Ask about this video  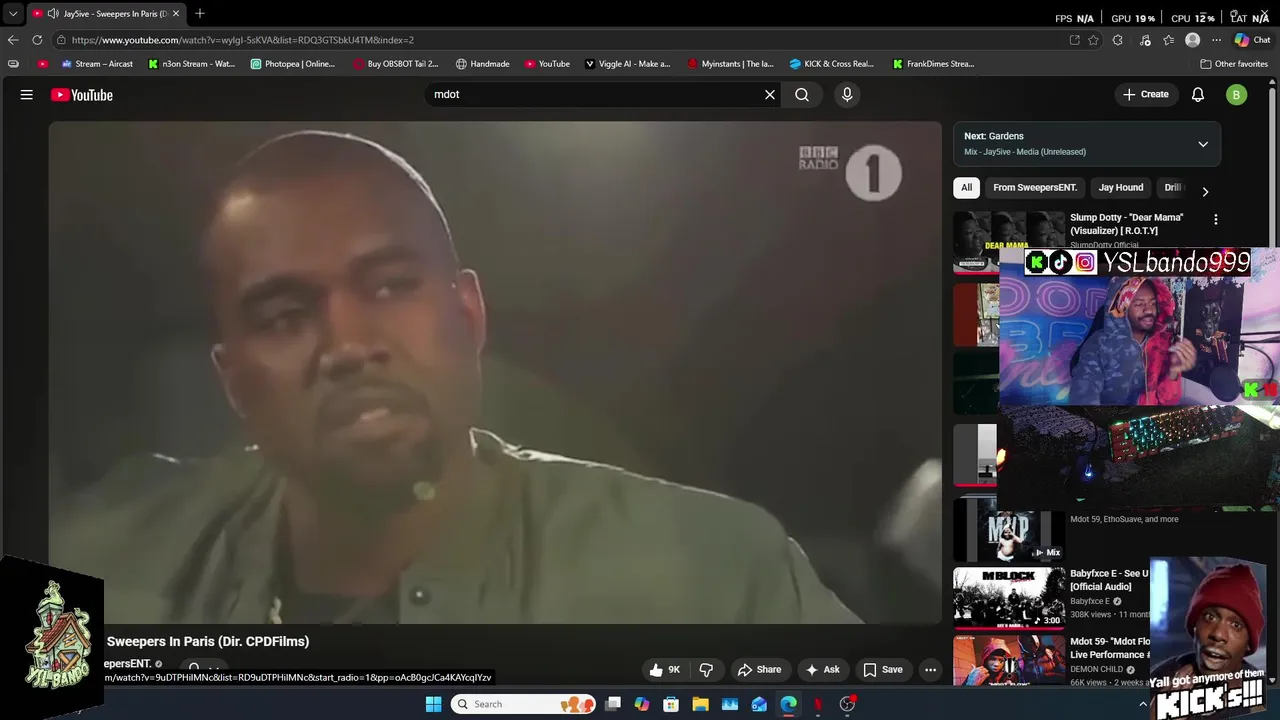click(x=824, y=670)
